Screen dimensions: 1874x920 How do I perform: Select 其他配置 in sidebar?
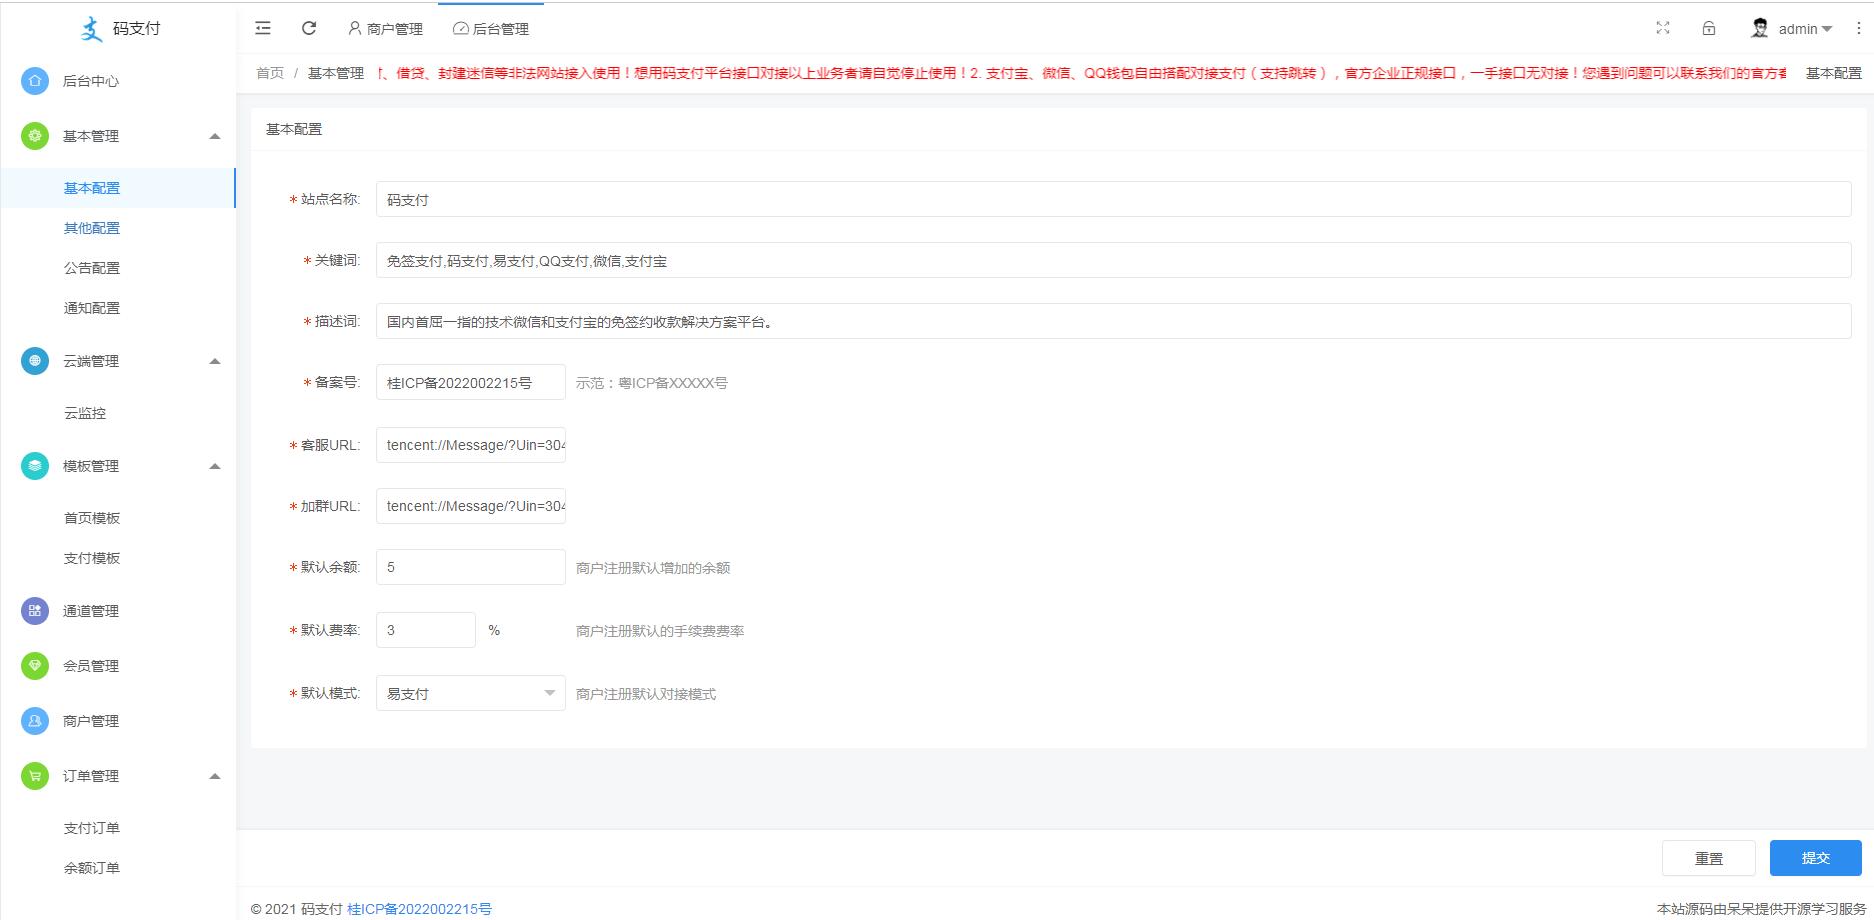point(92,228)
